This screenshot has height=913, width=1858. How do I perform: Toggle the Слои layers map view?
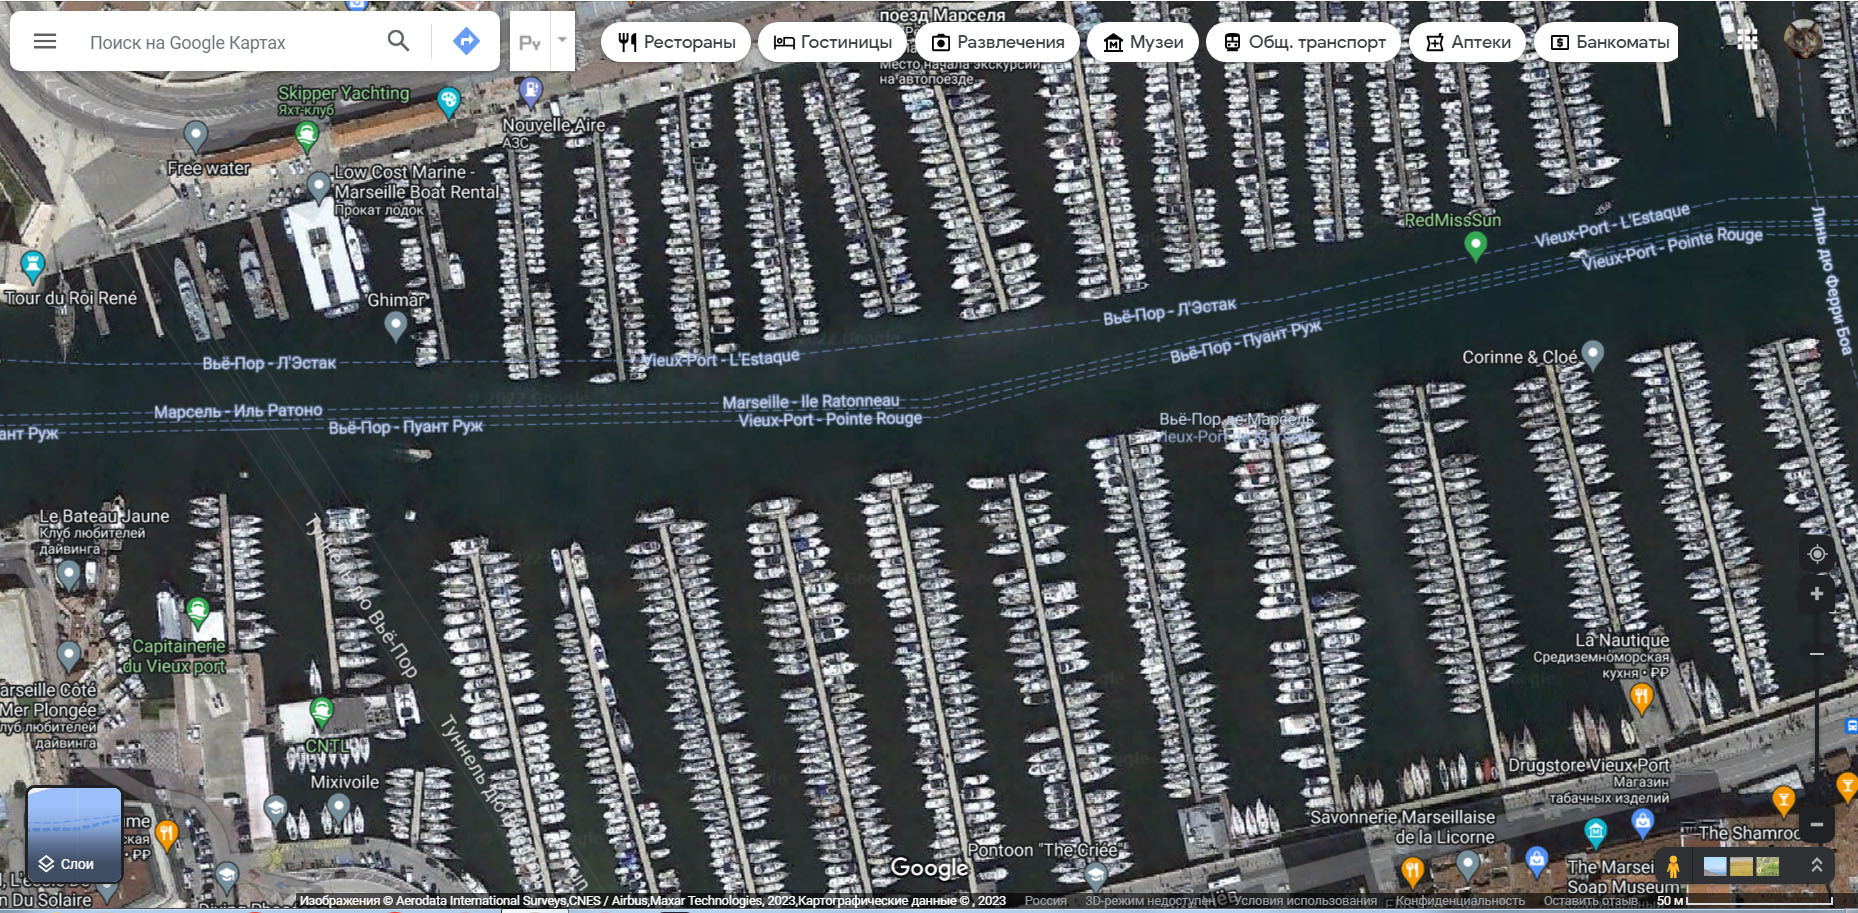74,835
